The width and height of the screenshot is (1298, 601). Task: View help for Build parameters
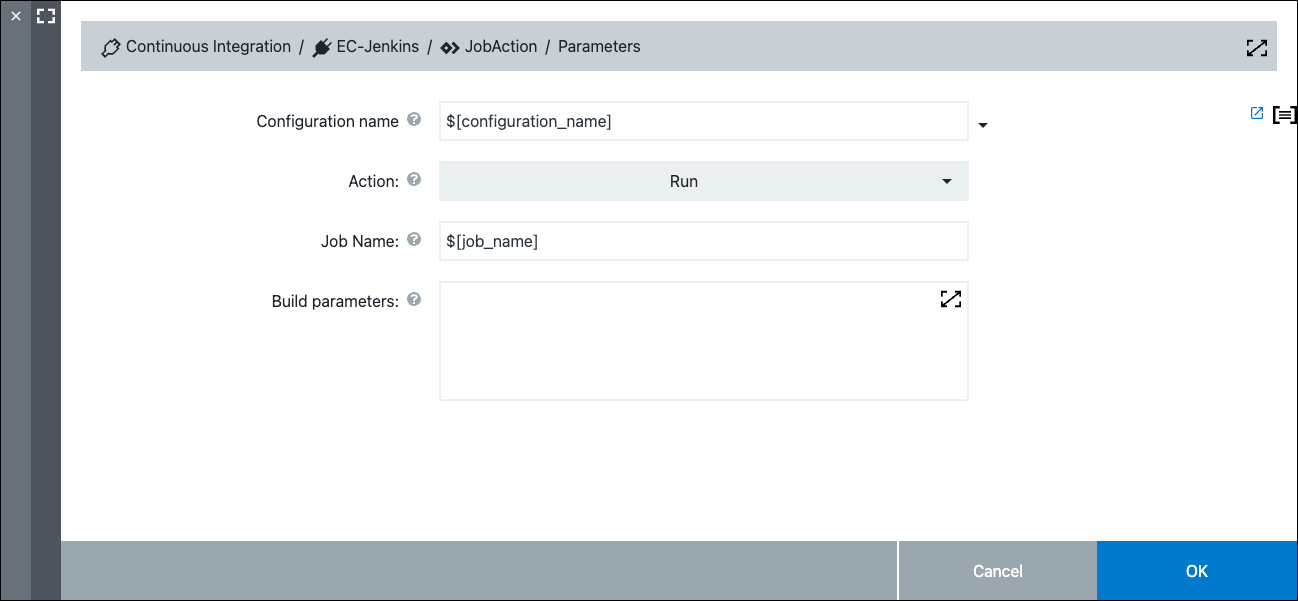[415, 300]
